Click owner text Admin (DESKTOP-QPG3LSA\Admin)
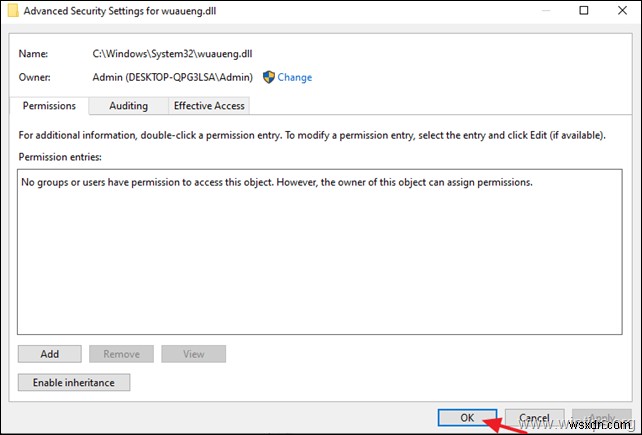The image size is (642, 435). coord(172,77)
